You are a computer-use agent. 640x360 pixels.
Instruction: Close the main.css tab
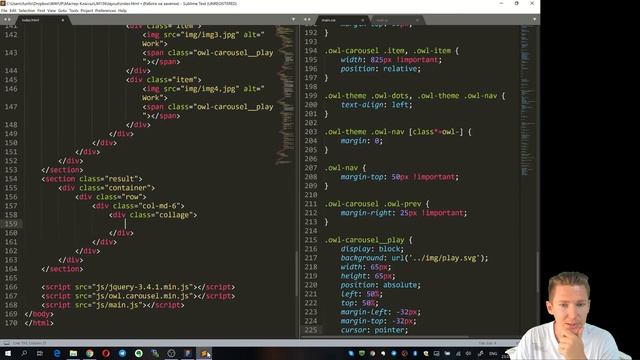[362, 20]
